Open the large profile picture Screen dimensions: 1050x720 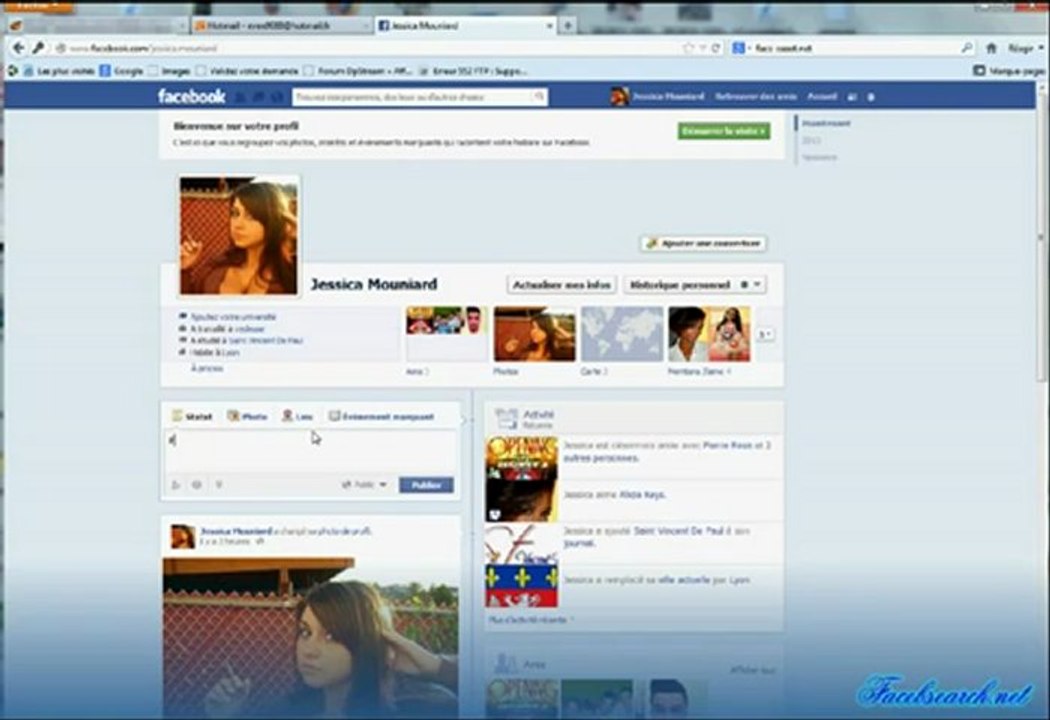pos(238,236)
